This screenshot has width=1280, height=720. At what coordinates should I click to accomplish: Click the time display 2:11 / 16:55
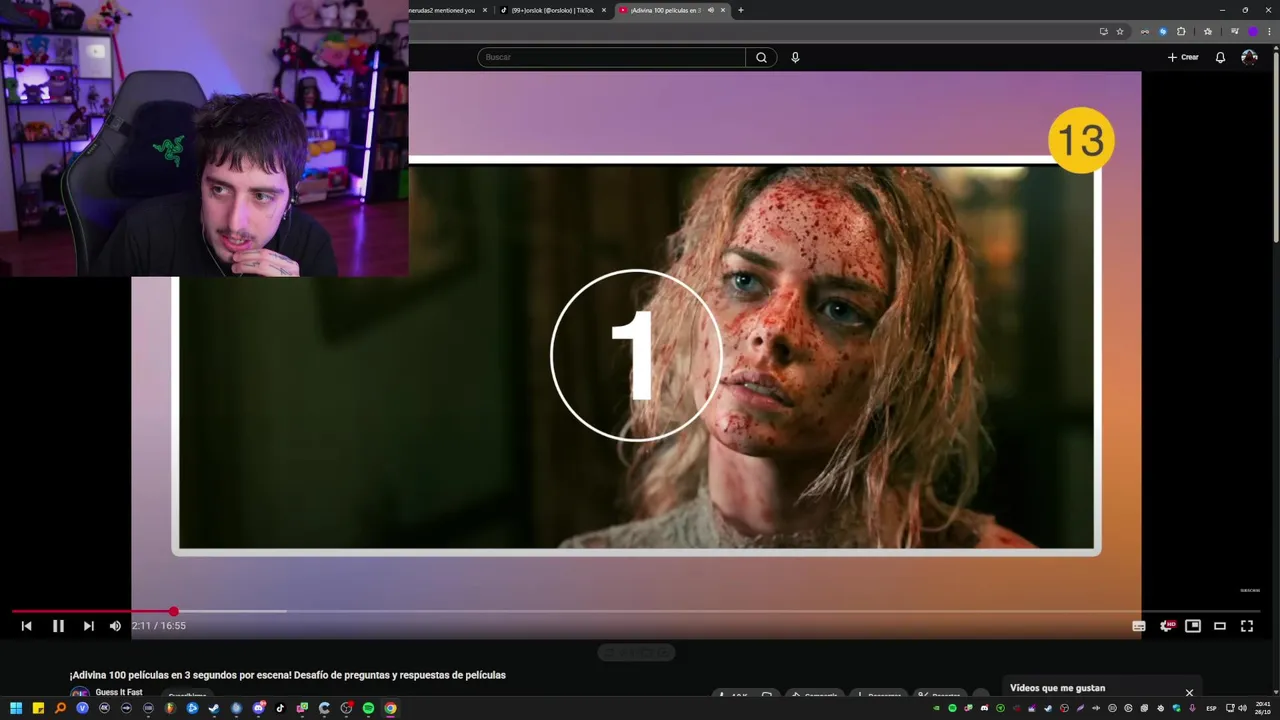coord(159,626)
